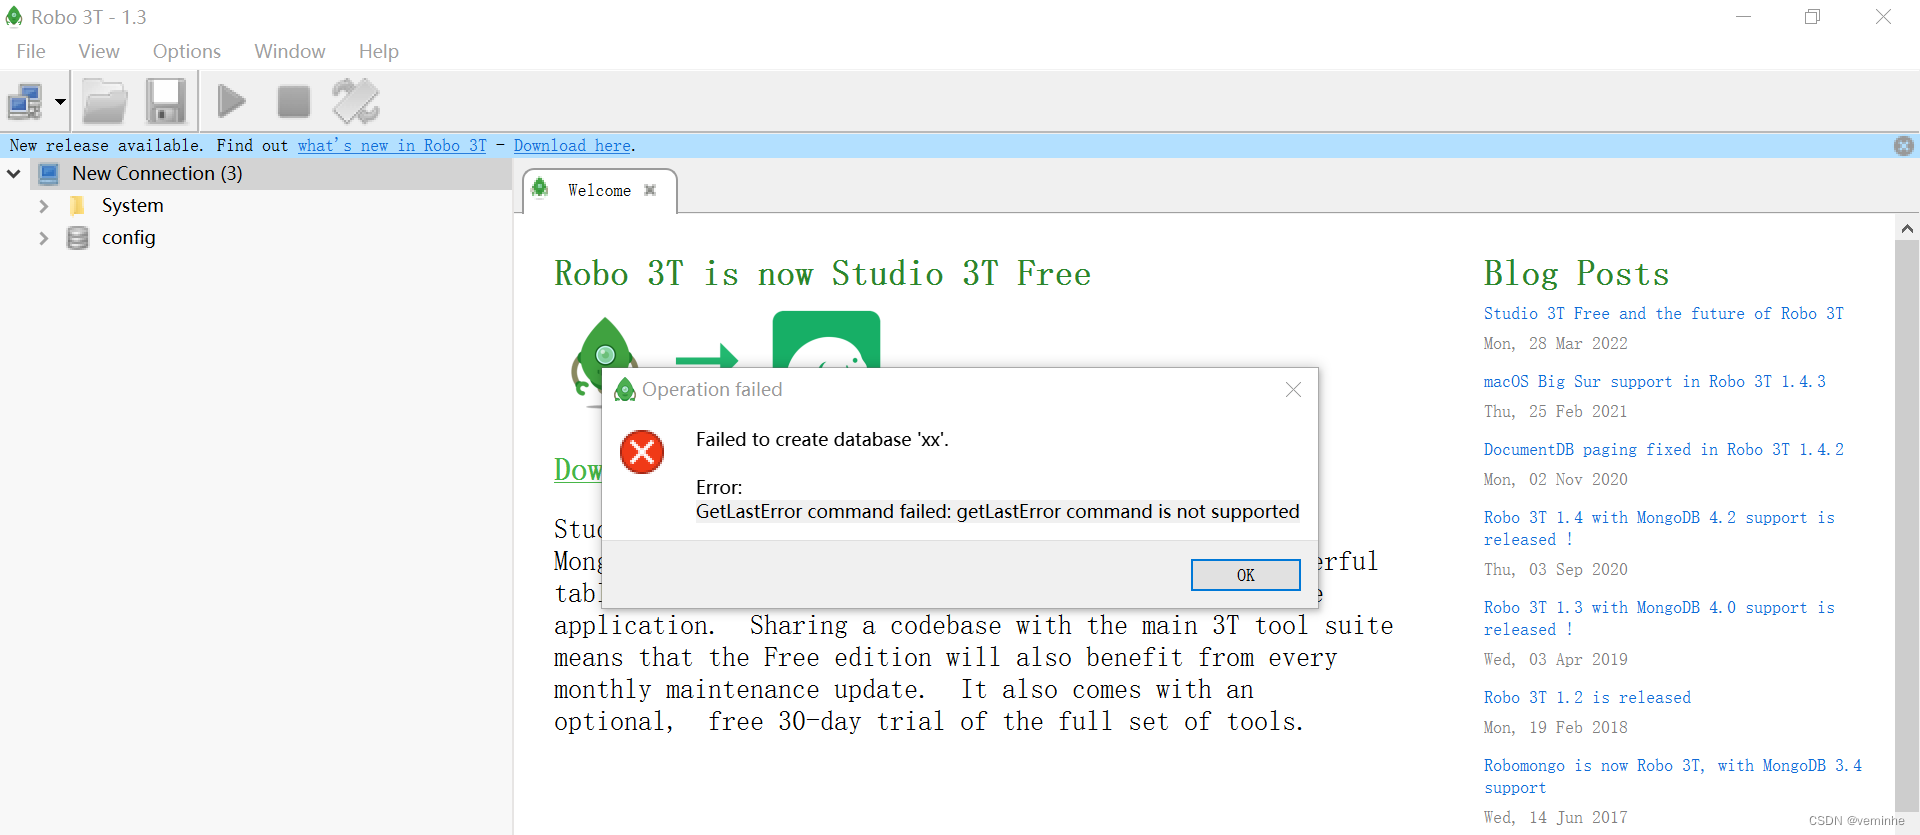Screen dimensions: 1920x835
Task: Click the GetLastError error message text
Action: coord(997,512)
